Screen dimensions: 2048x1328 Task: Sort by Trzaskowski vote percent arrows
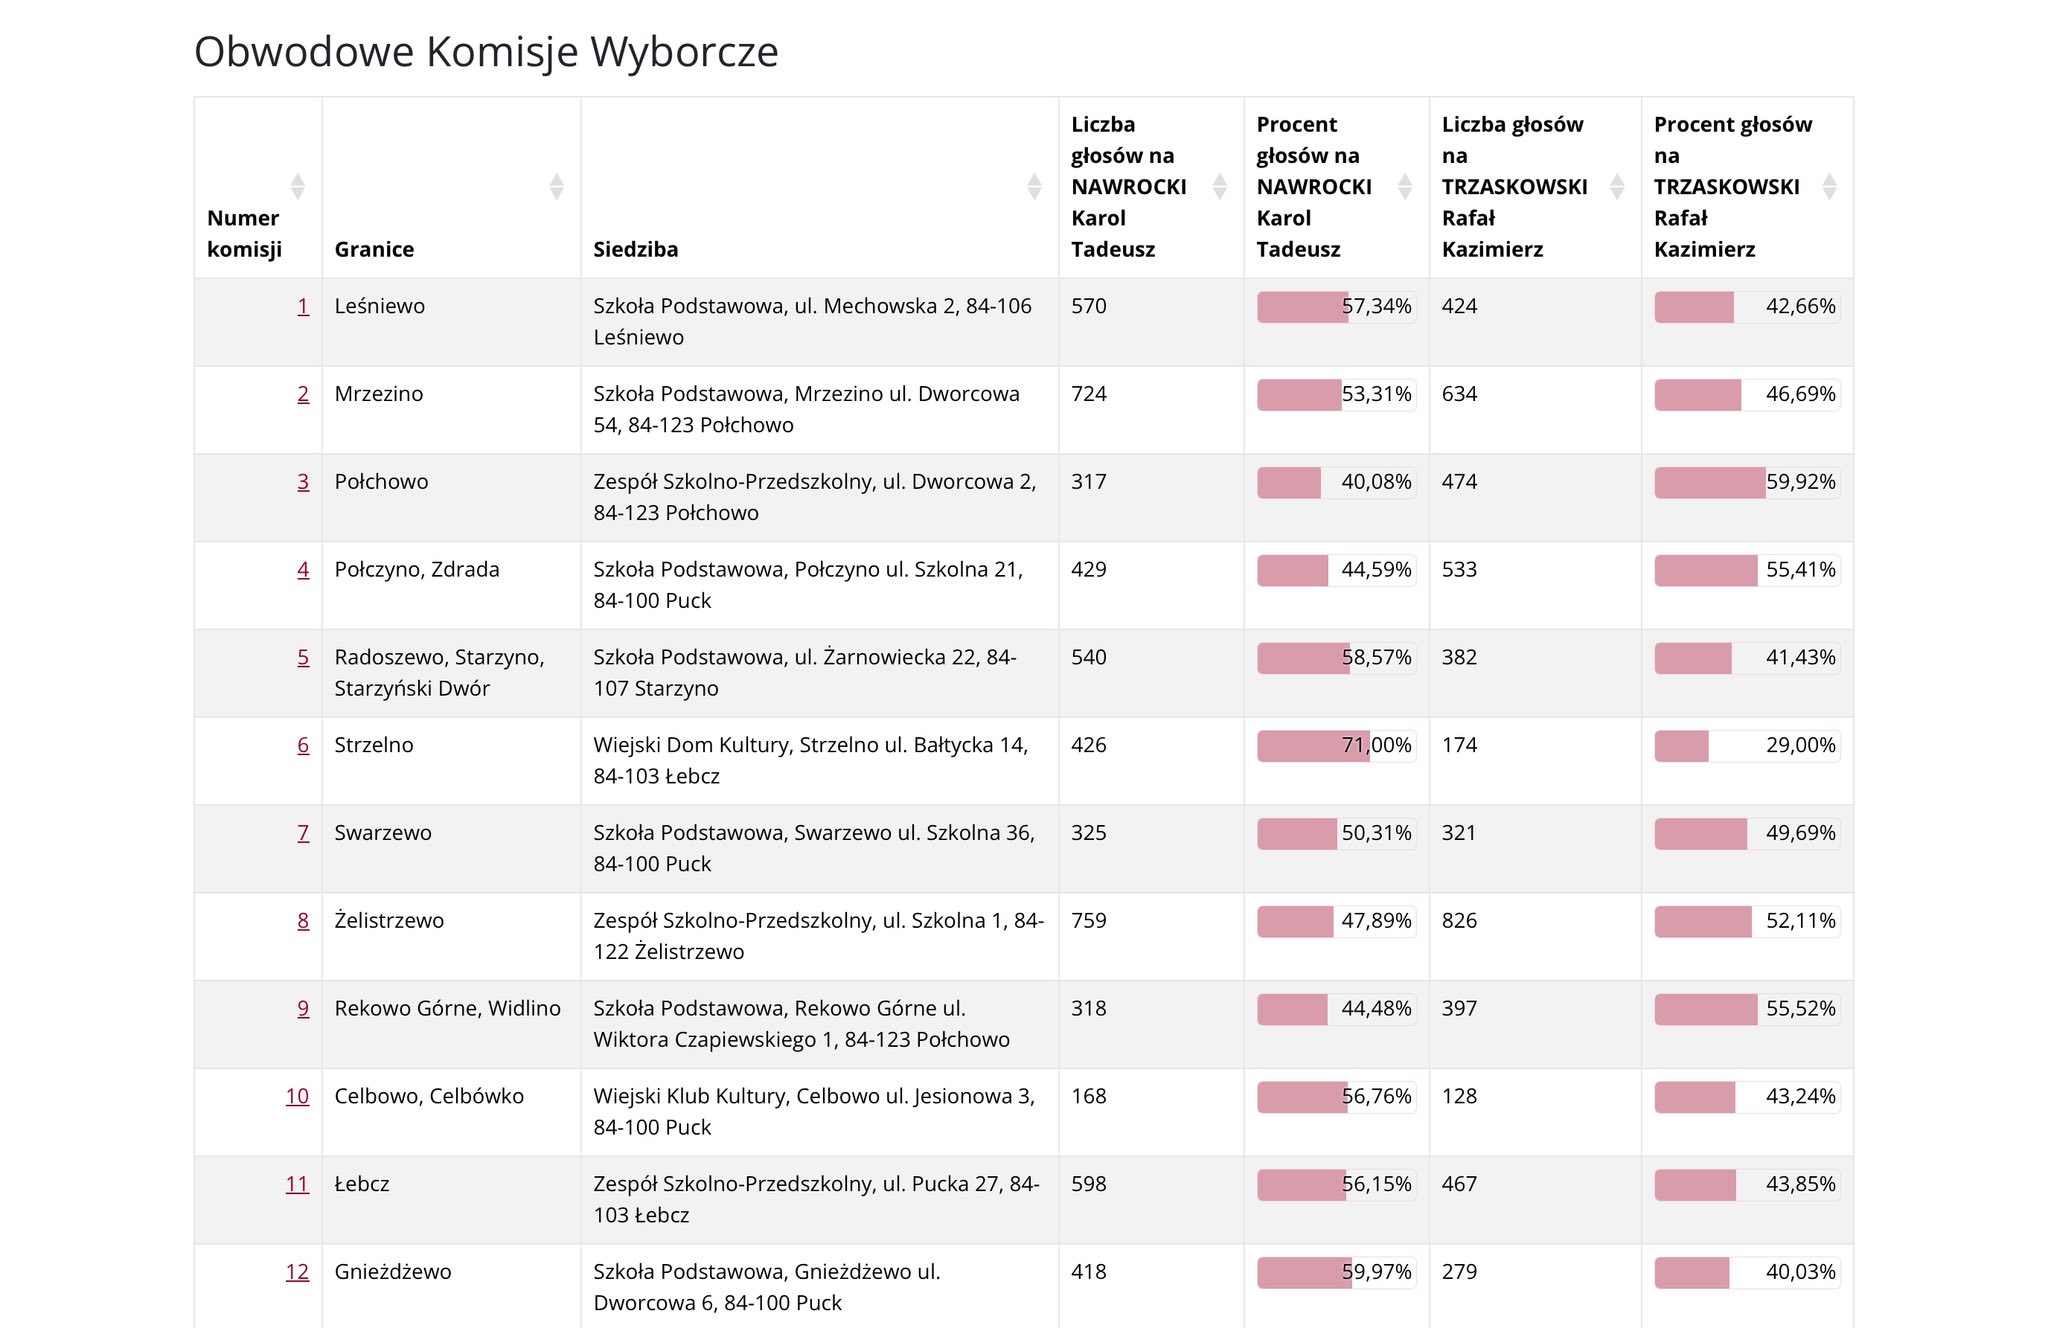point(1829,186)
